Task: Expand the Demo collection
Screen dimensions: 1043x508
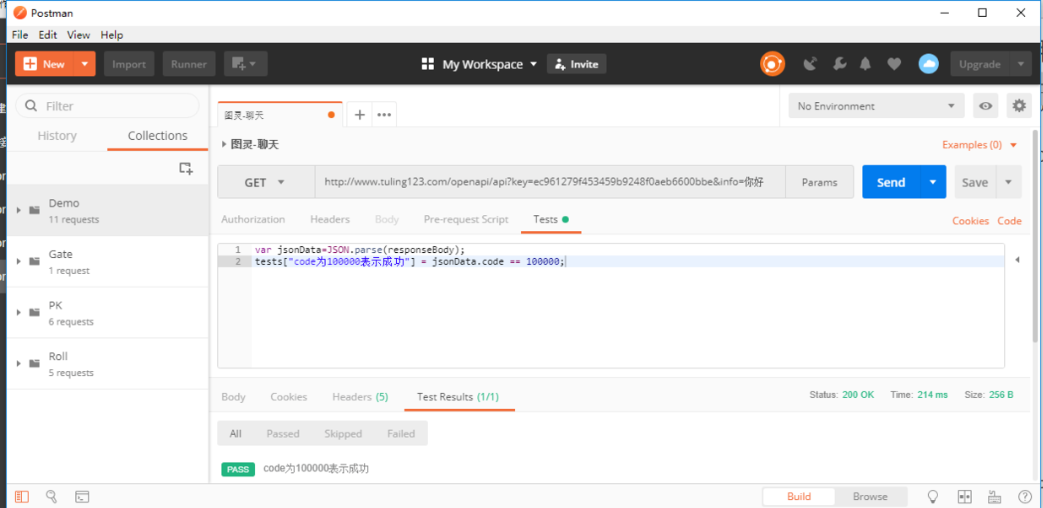Action: [x=19, y=210]
